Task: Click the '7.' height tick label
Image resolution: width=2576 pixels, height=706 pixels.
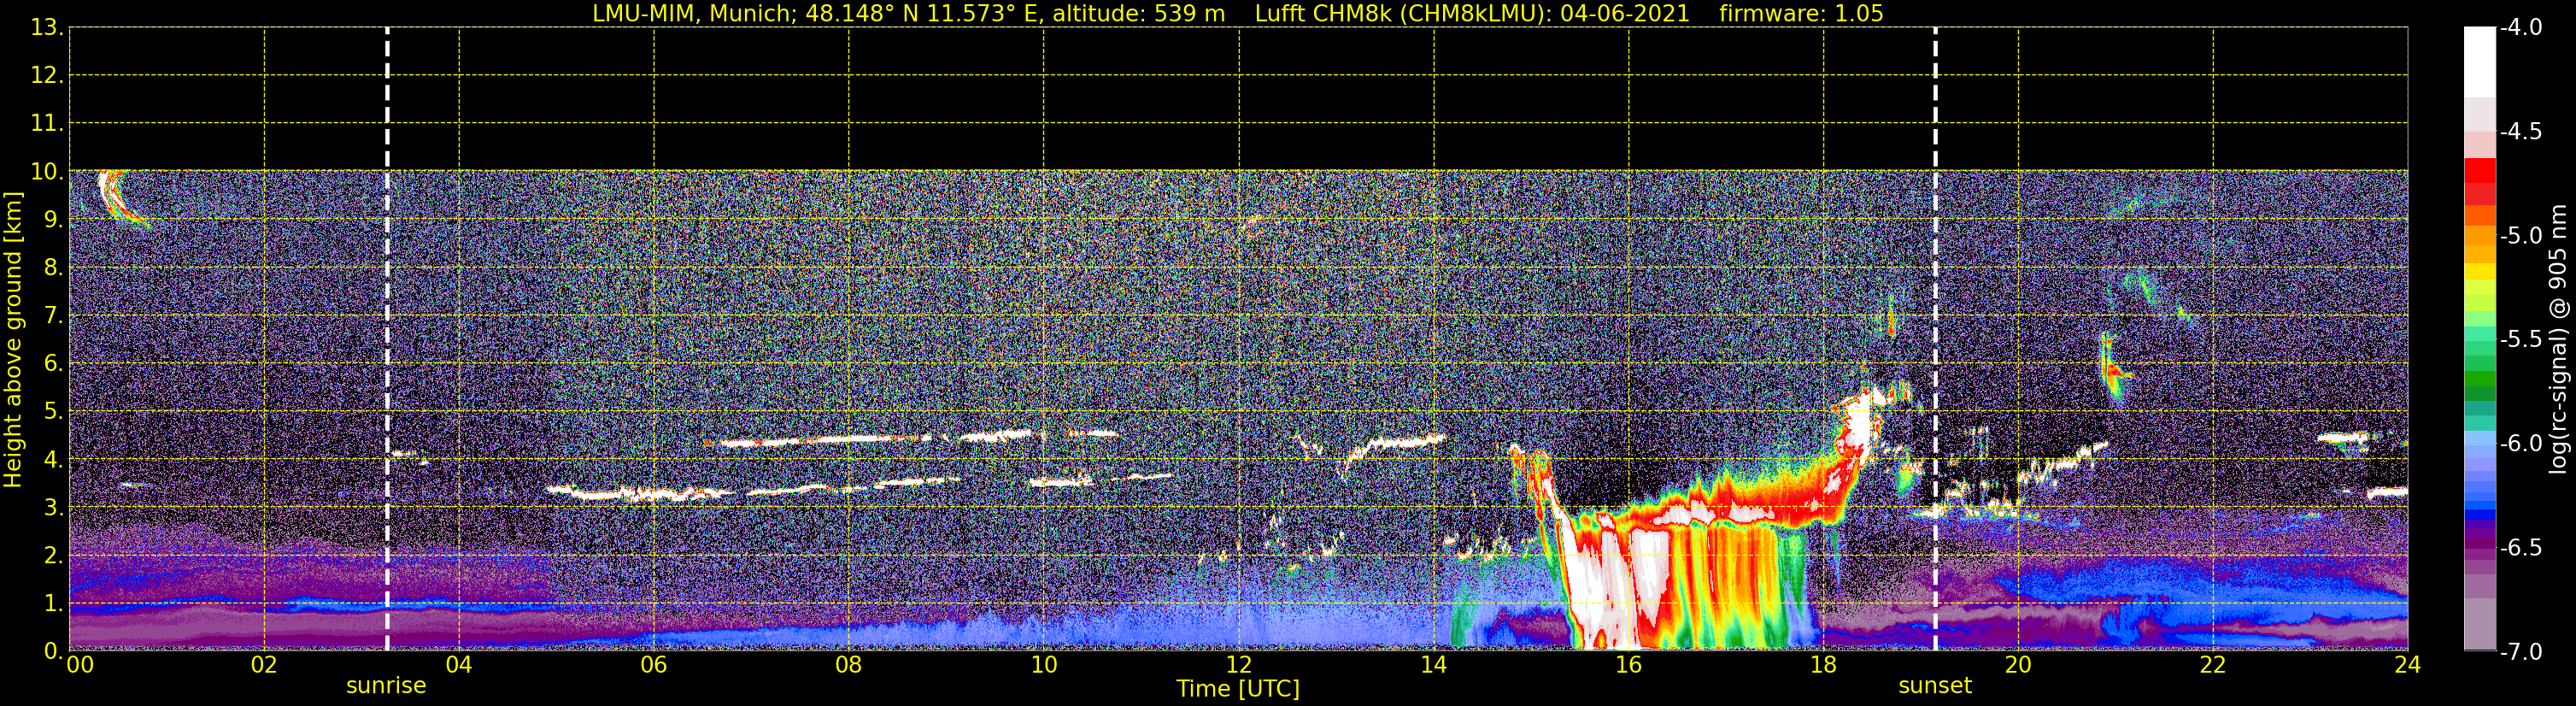Action: (x=52, y=316)
